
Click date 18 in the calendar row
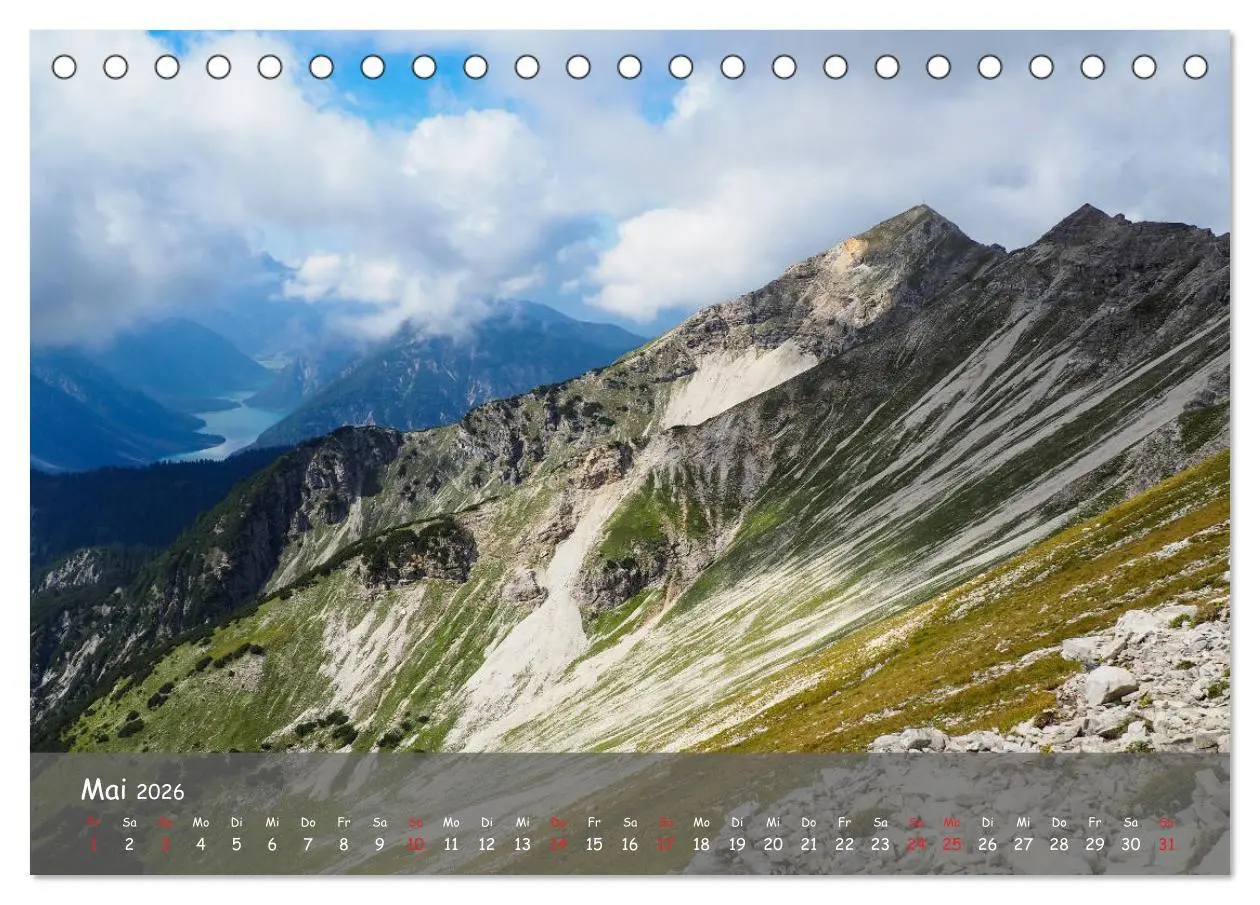[x=701, y=844]
